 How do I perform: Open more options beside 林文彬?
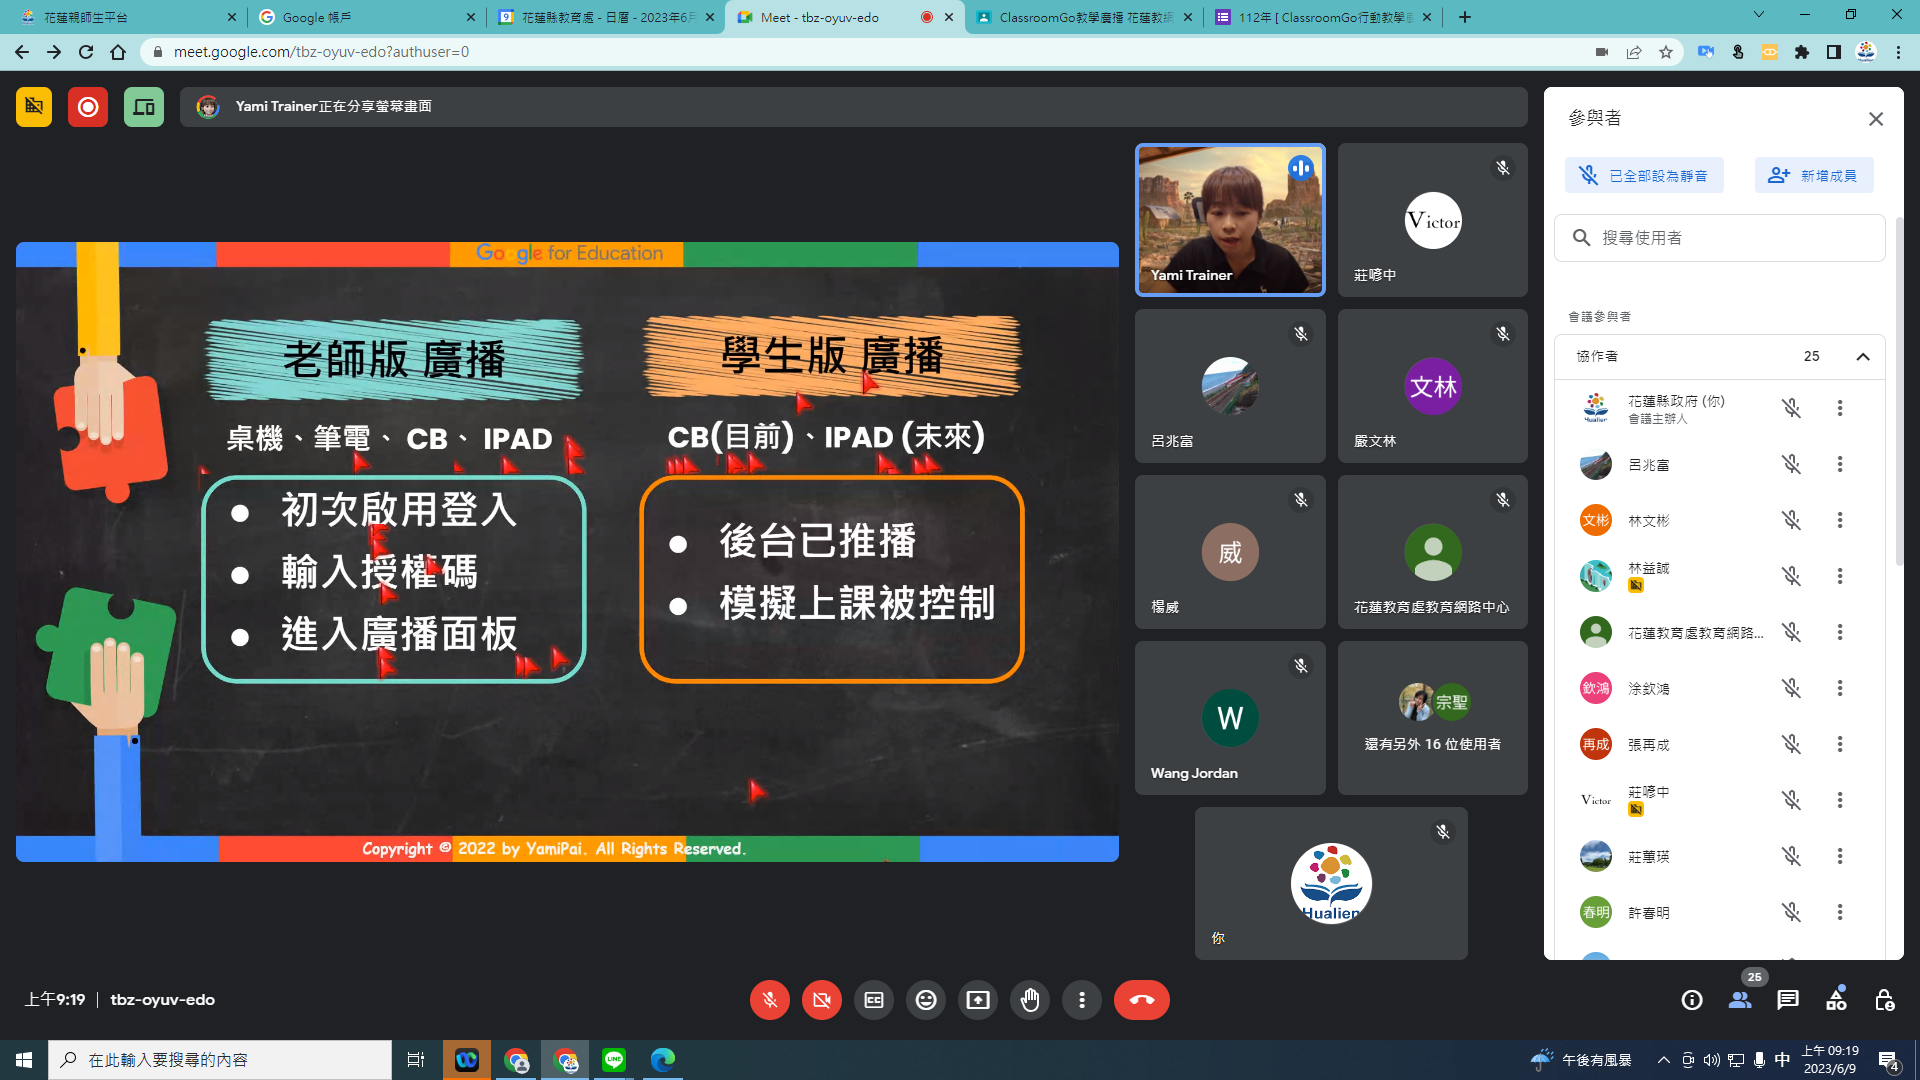tap(1840, 521)
